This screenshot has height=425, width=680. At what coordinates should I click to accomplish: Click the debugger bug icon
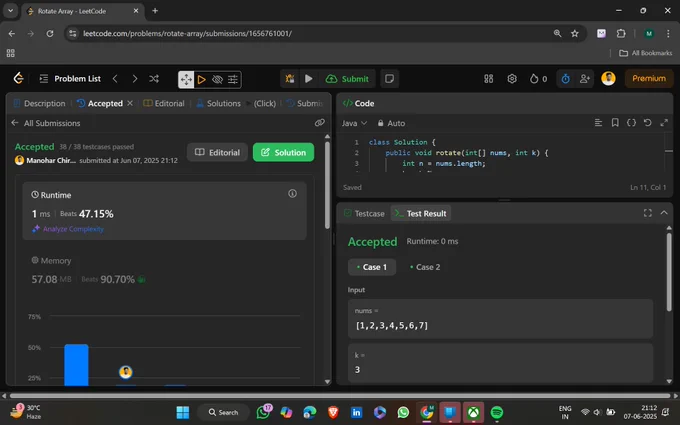tap(290, 78)
